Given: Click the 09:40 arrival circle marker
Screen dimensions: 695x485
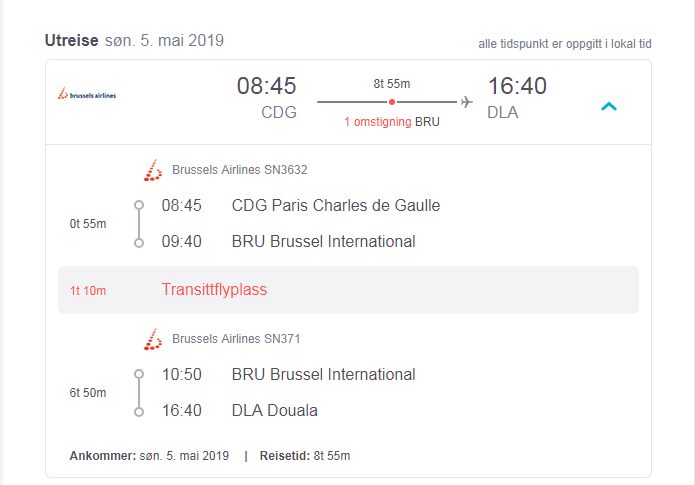Looking at the screenshot, I should tap(139, 243).
